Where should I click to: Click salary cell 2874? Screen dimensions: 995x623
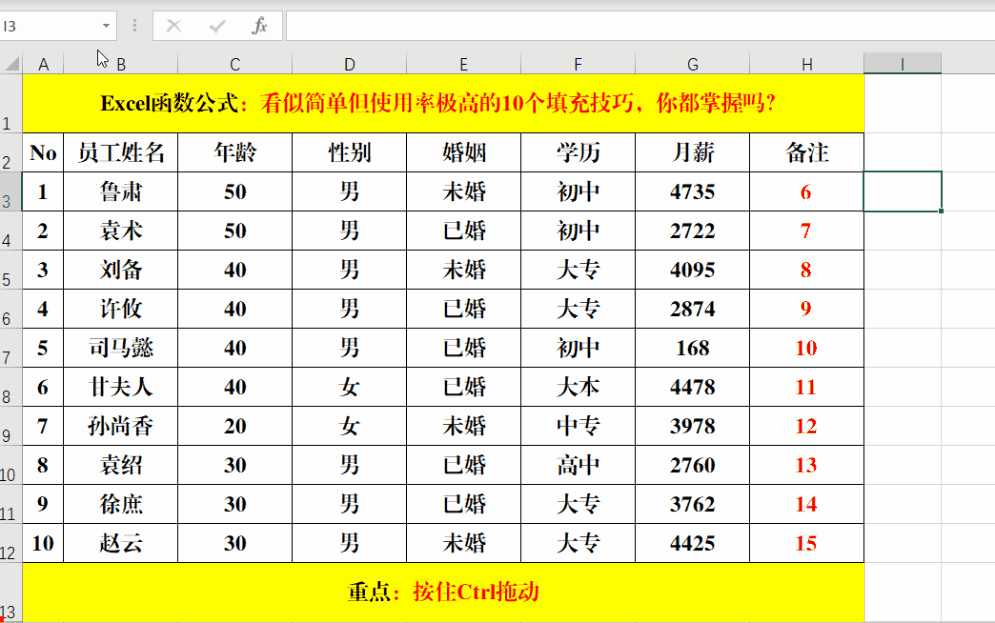point(692,309)
